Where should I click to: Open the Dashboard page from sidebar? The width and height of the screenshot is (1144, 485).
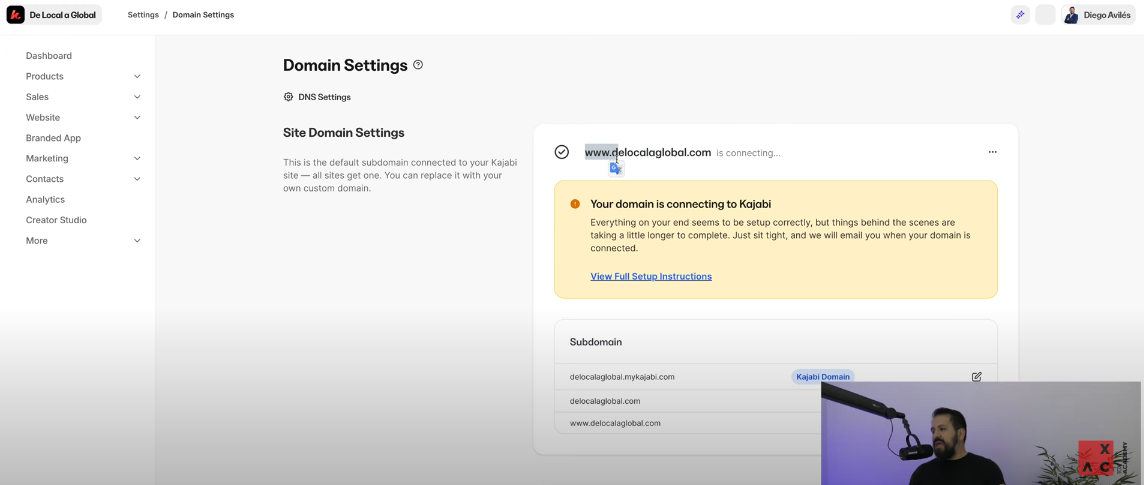49,56
